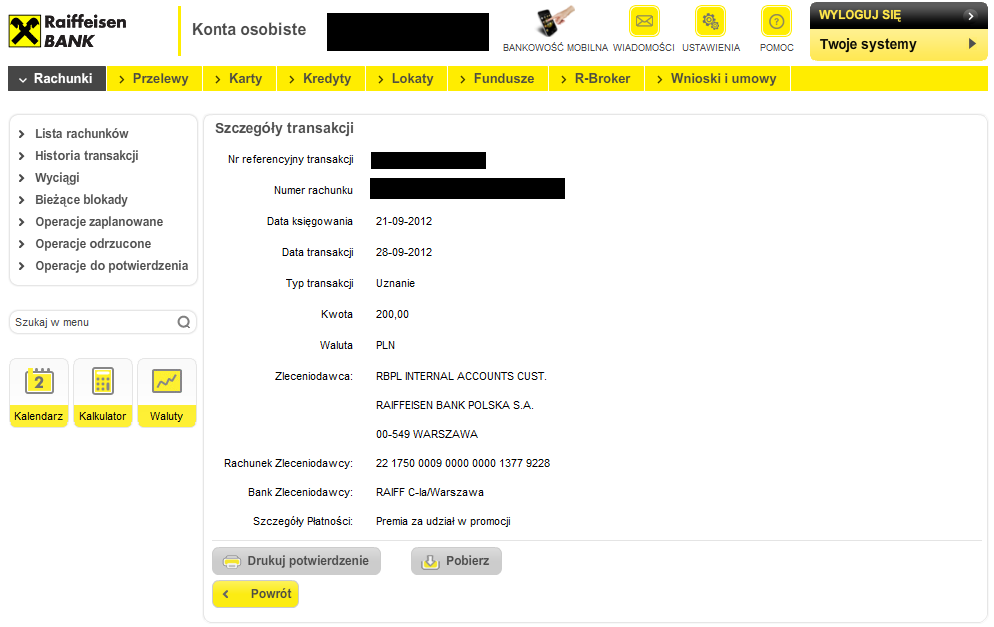This screenshot has height=627, width=994.
Task: Click the search magnifier icon in menu search
Action: 184,322
